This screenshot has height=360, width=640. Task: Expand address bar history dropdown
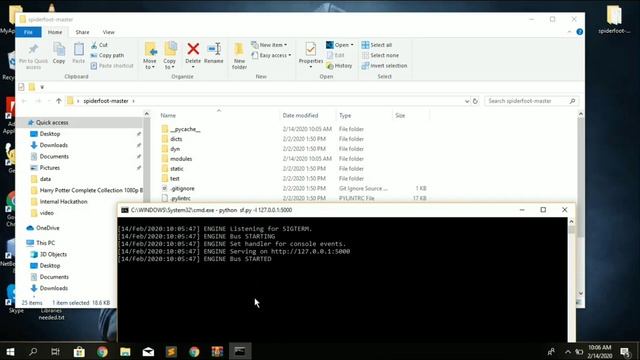click(467, 101)
